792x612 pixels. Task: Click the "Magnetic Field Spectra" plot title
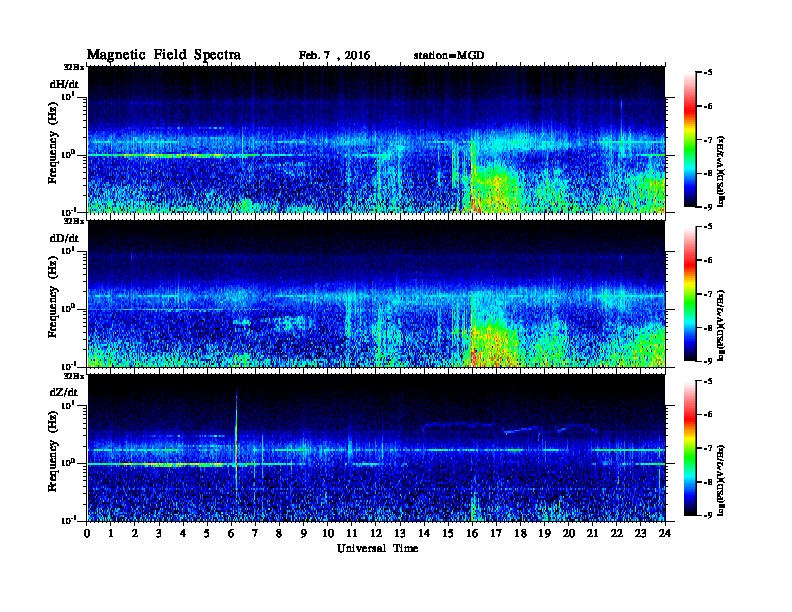[164, 55]
